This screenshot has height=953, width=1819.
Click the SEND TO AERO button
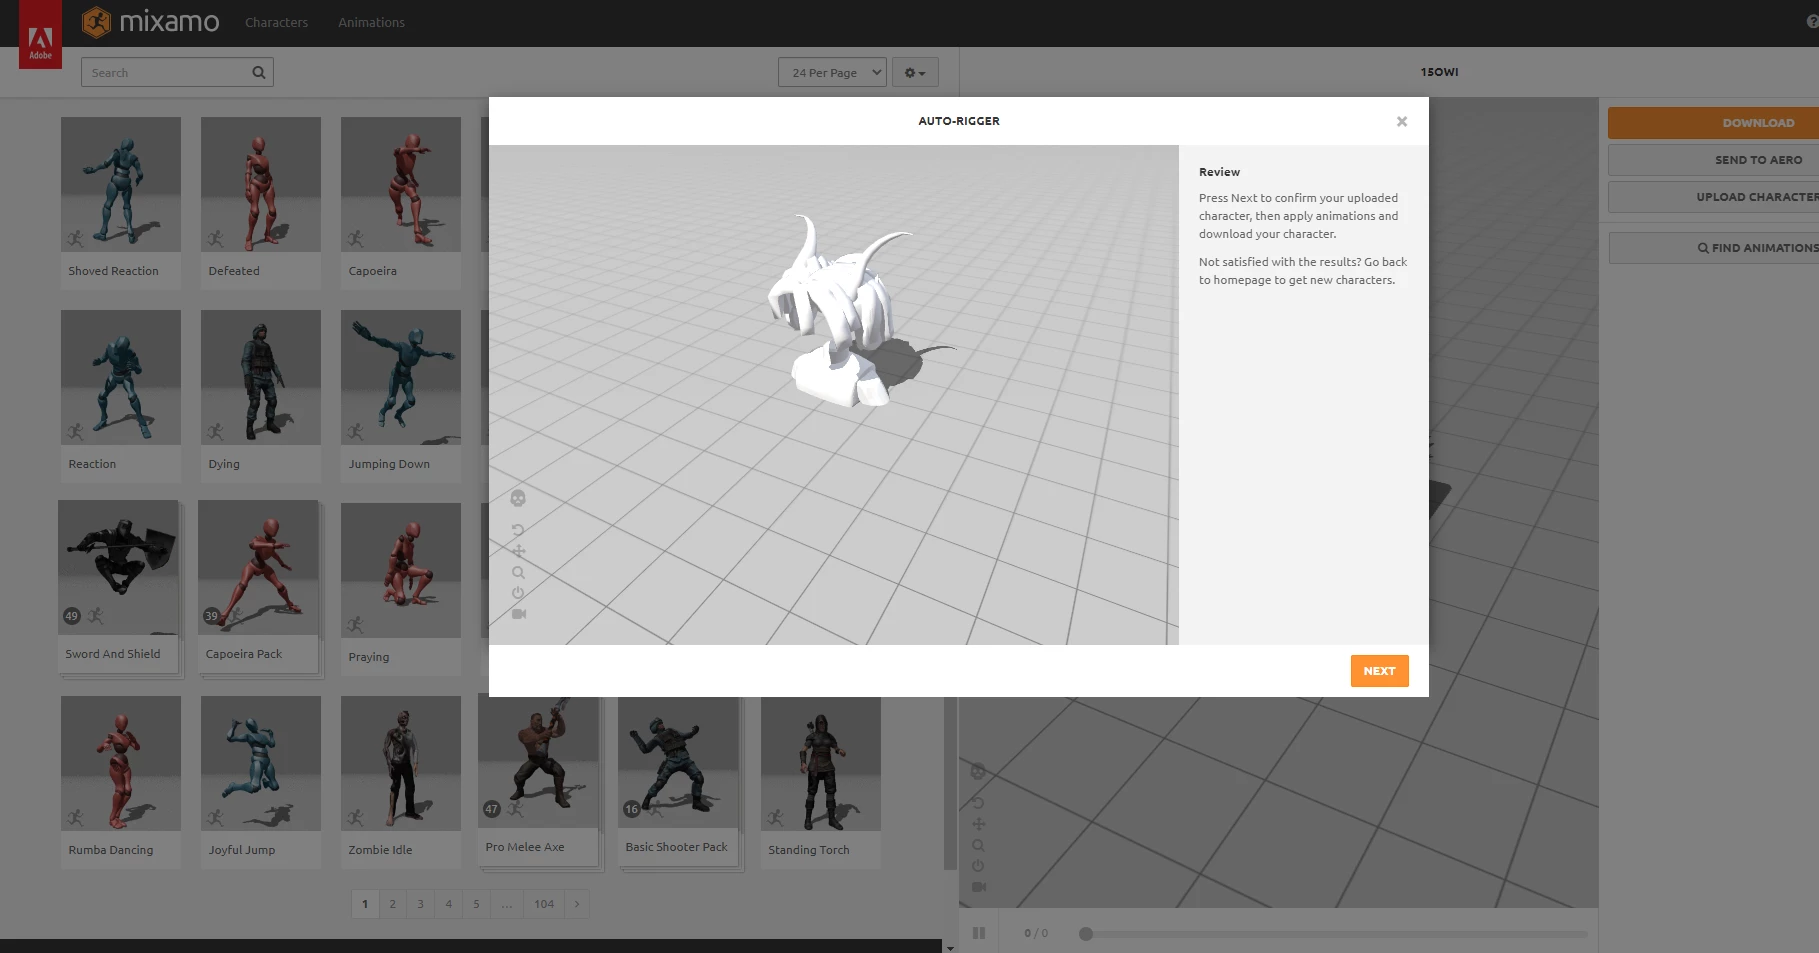(1713, 160)
